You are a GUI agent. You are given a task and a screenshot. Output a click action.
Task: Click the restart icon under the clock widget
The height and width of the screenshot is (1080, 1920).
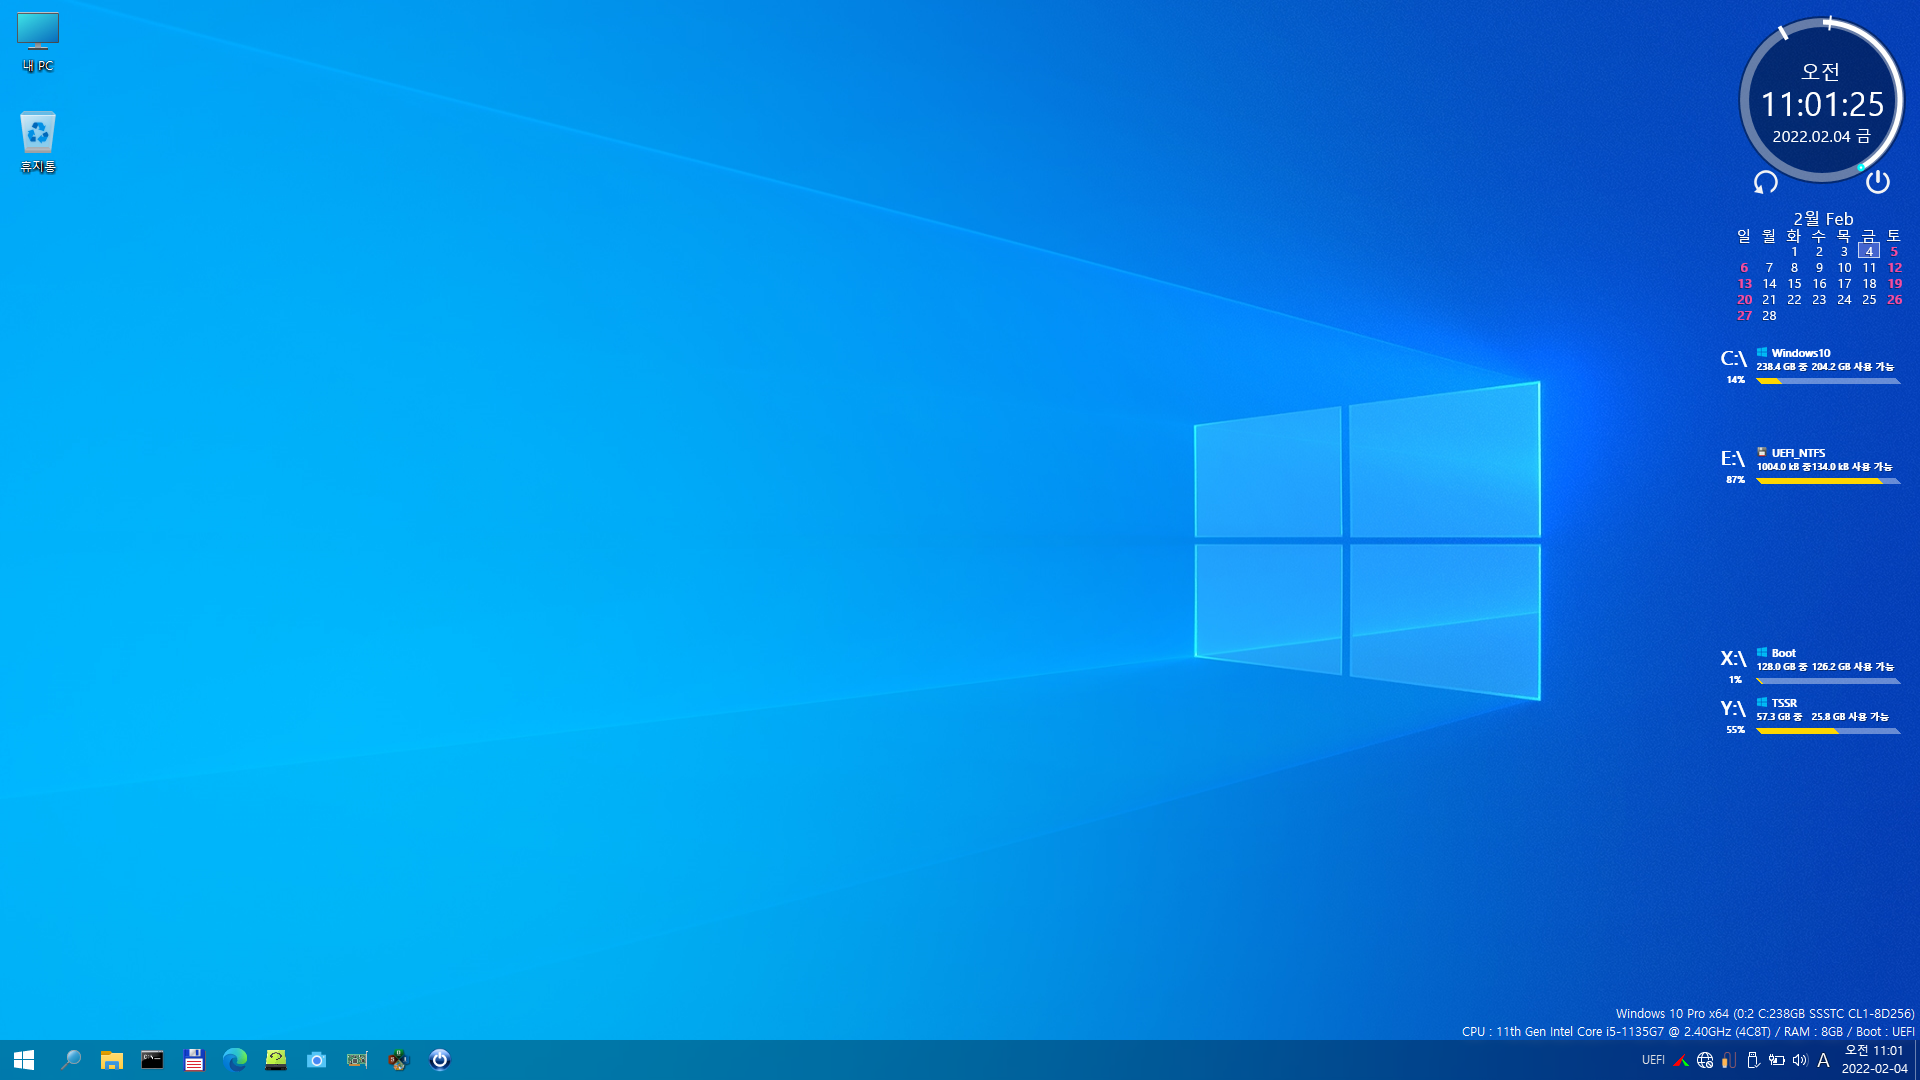(x=1766, y=182)
